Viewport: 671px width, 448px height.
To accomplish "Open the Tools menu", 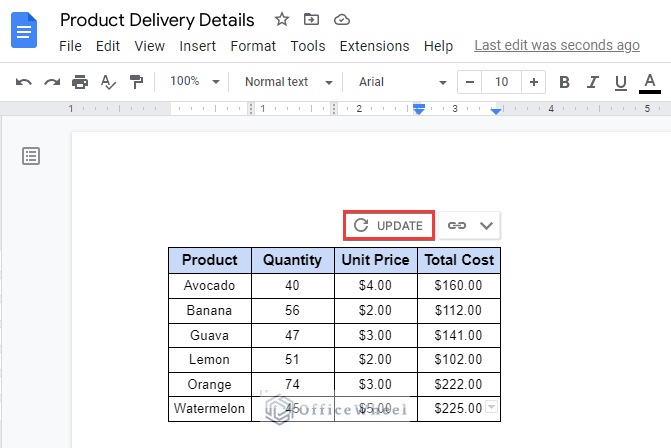I will tap(308, 46).
